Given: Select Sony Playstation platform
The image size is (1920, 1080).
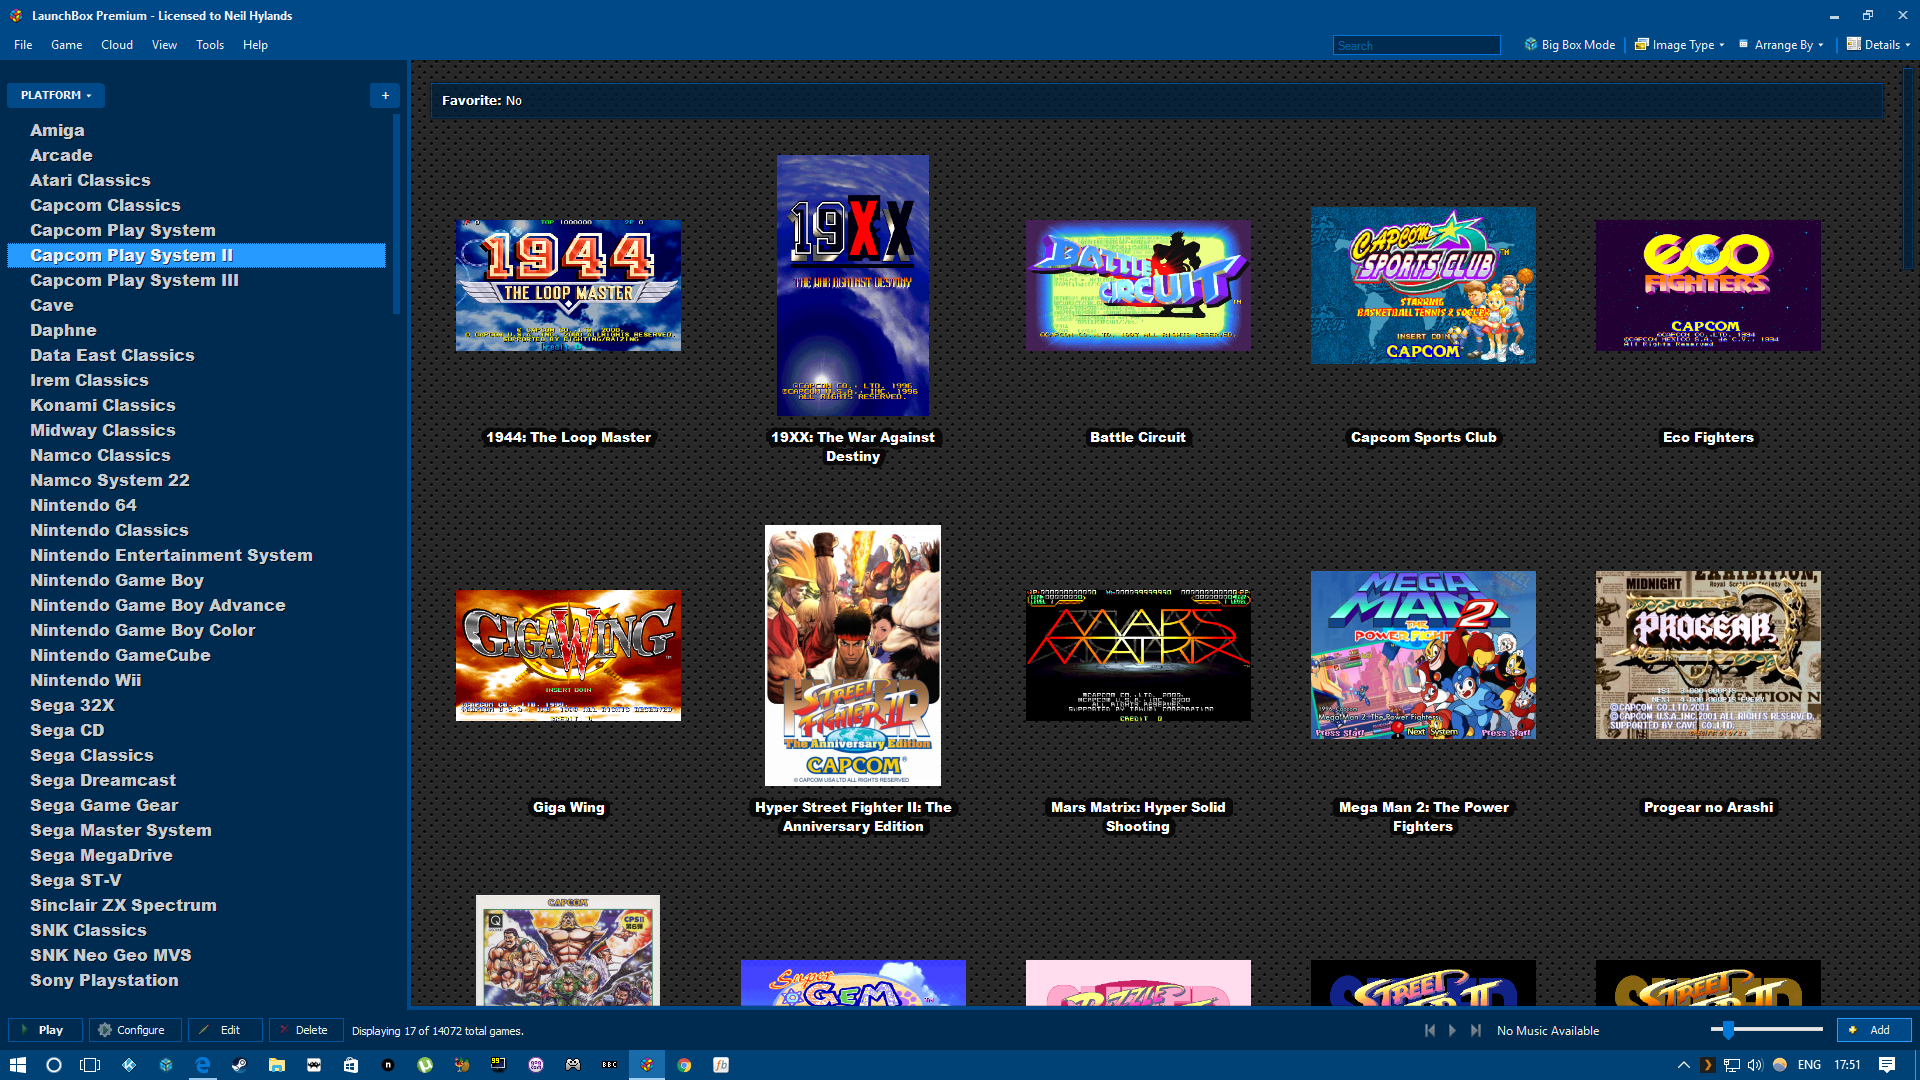Looking at the screenshot, I should pos(104,980).
